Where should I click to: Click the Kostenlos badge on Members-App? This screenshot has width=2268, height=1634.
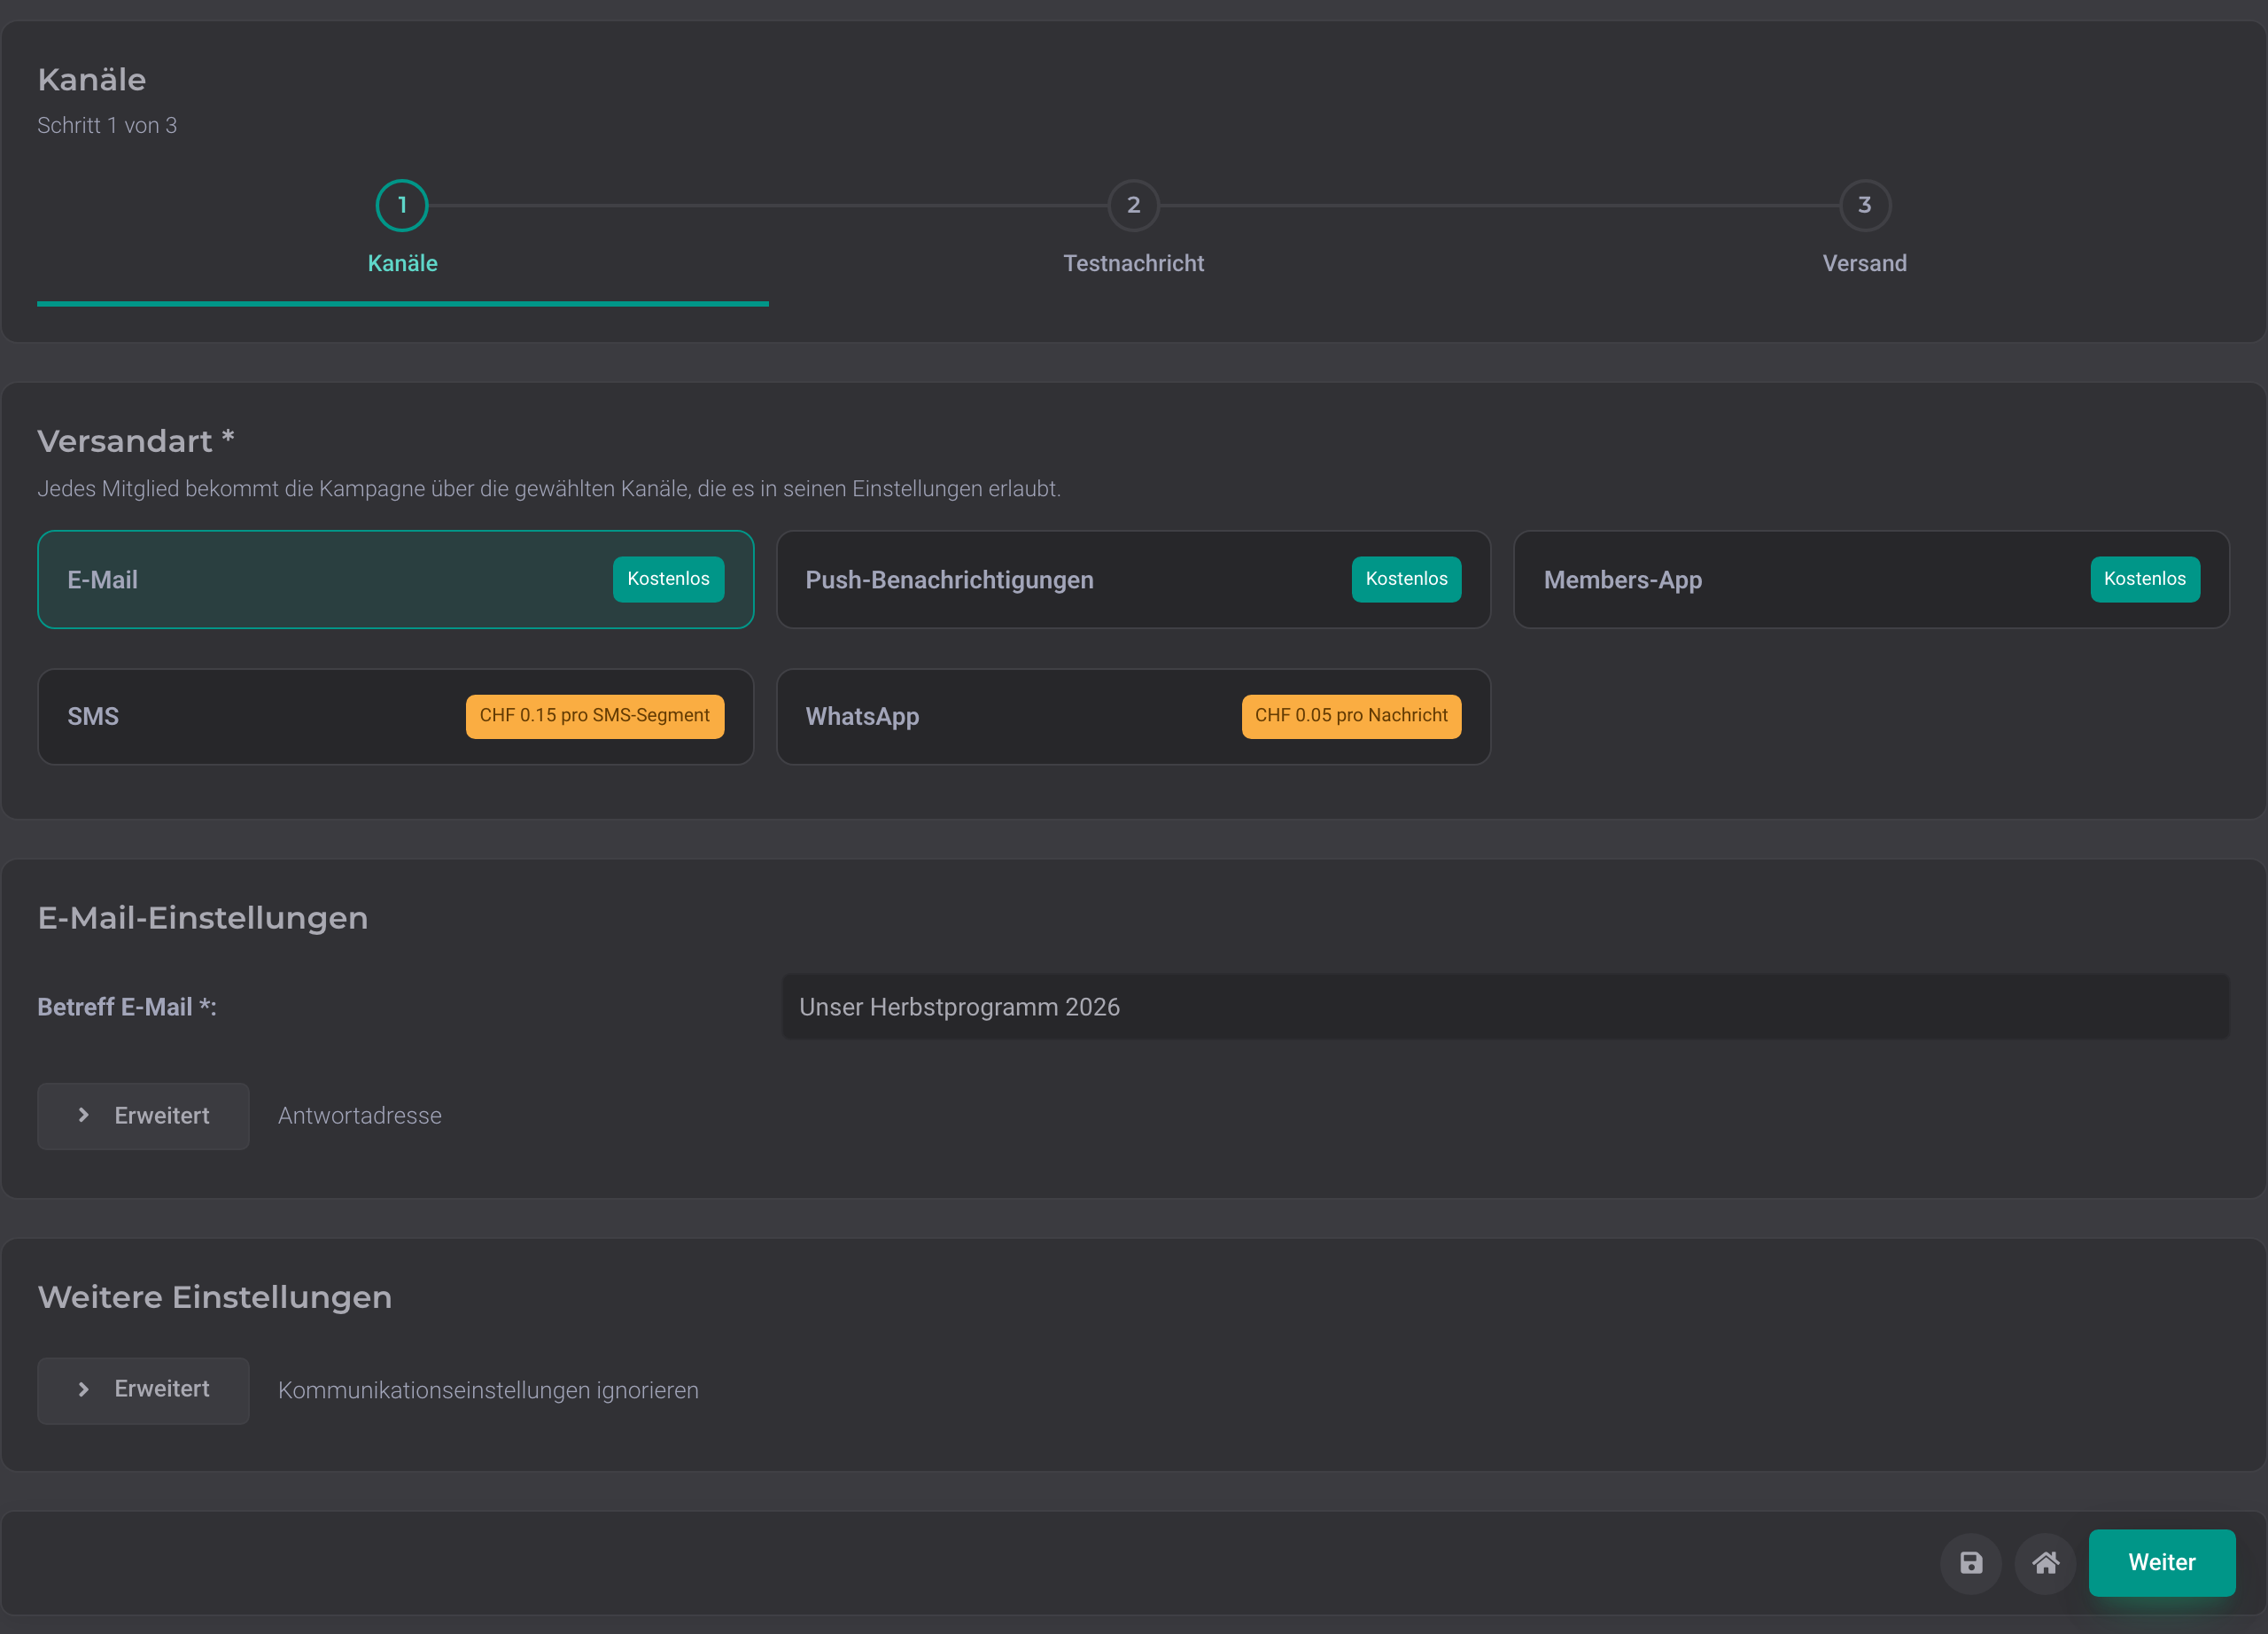(2144, 578)
